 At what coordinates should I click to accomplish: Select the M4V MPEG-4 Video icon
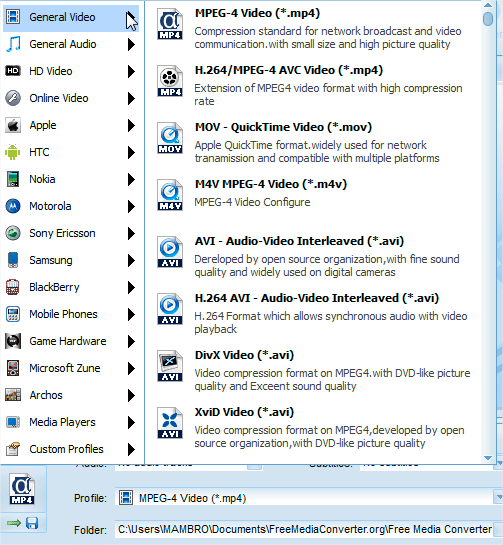(x=170, y=195)
